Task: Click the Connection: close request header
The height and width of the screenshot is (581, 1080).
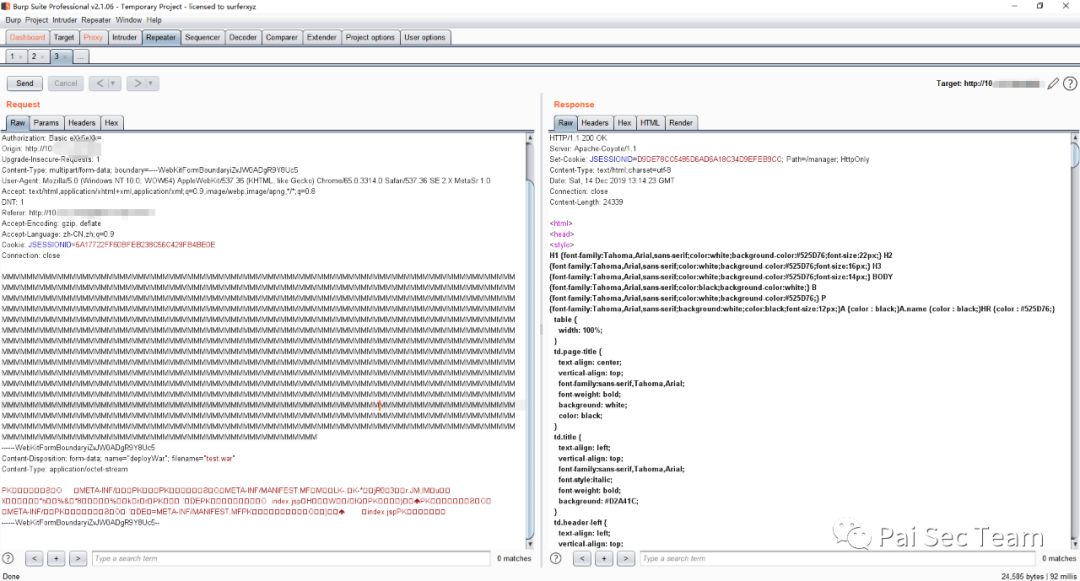Action: pyautogui.click(x=31, y=255)
